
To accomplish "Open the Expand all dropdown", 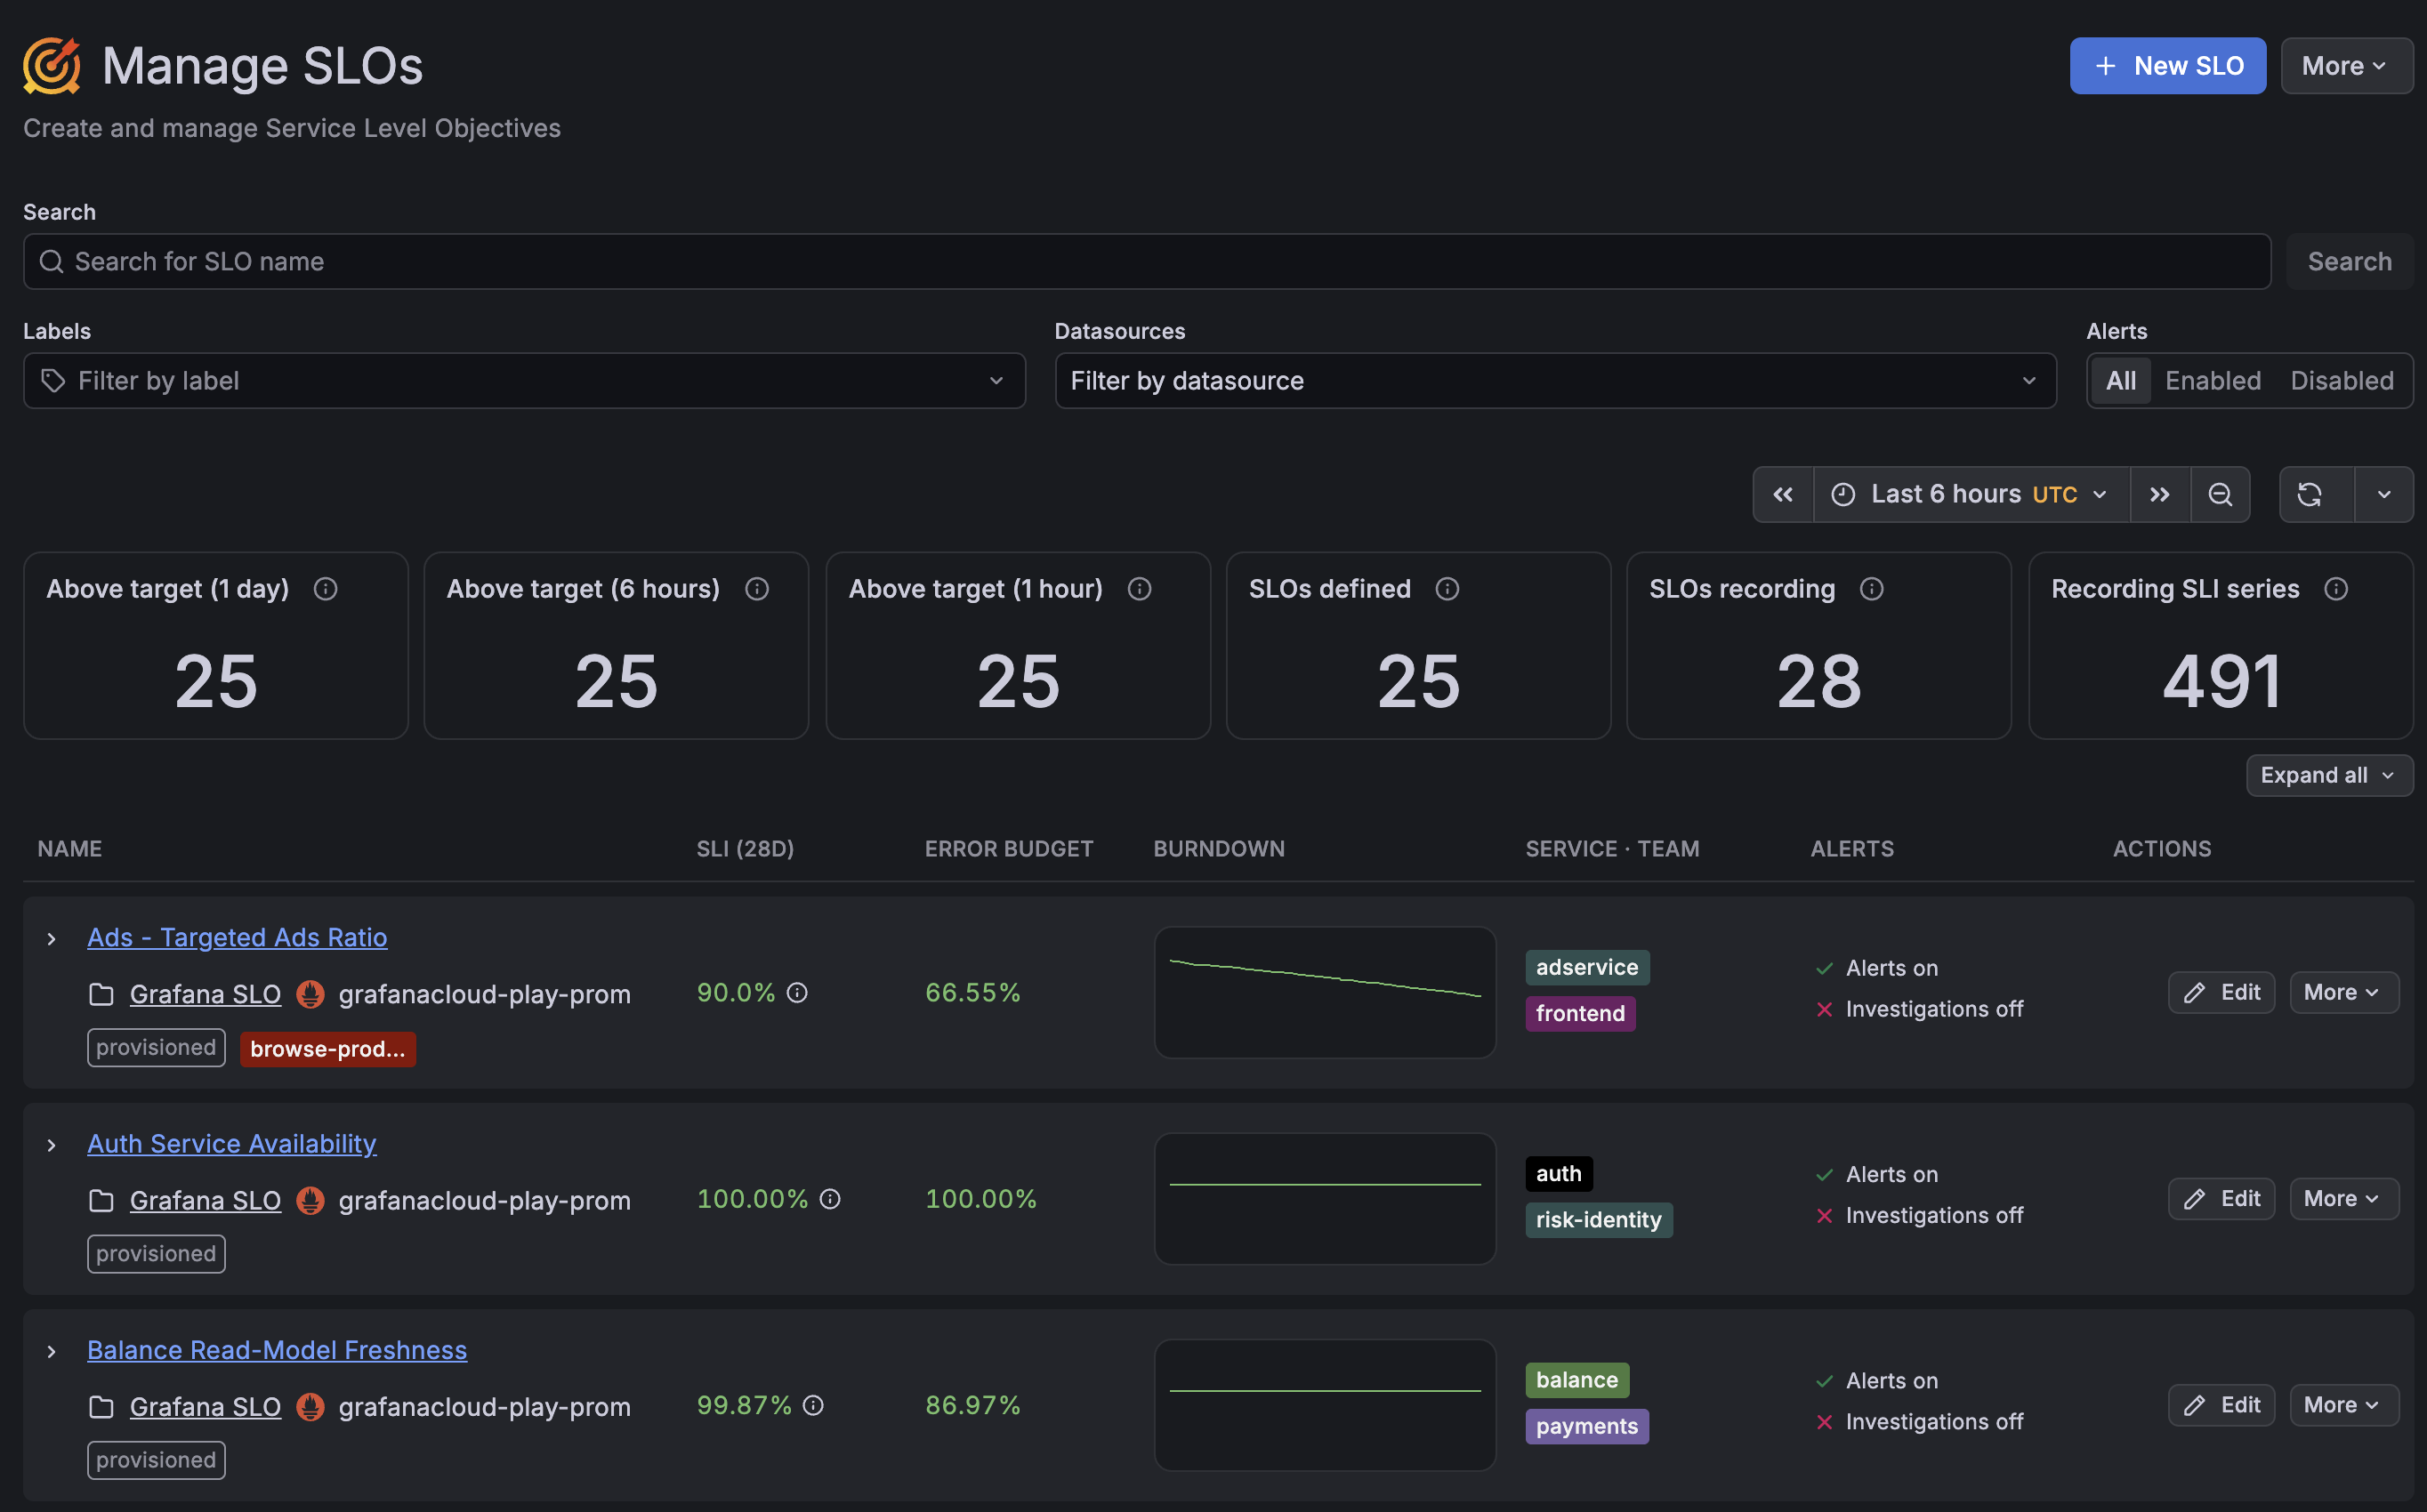I will coord(2329,775).
